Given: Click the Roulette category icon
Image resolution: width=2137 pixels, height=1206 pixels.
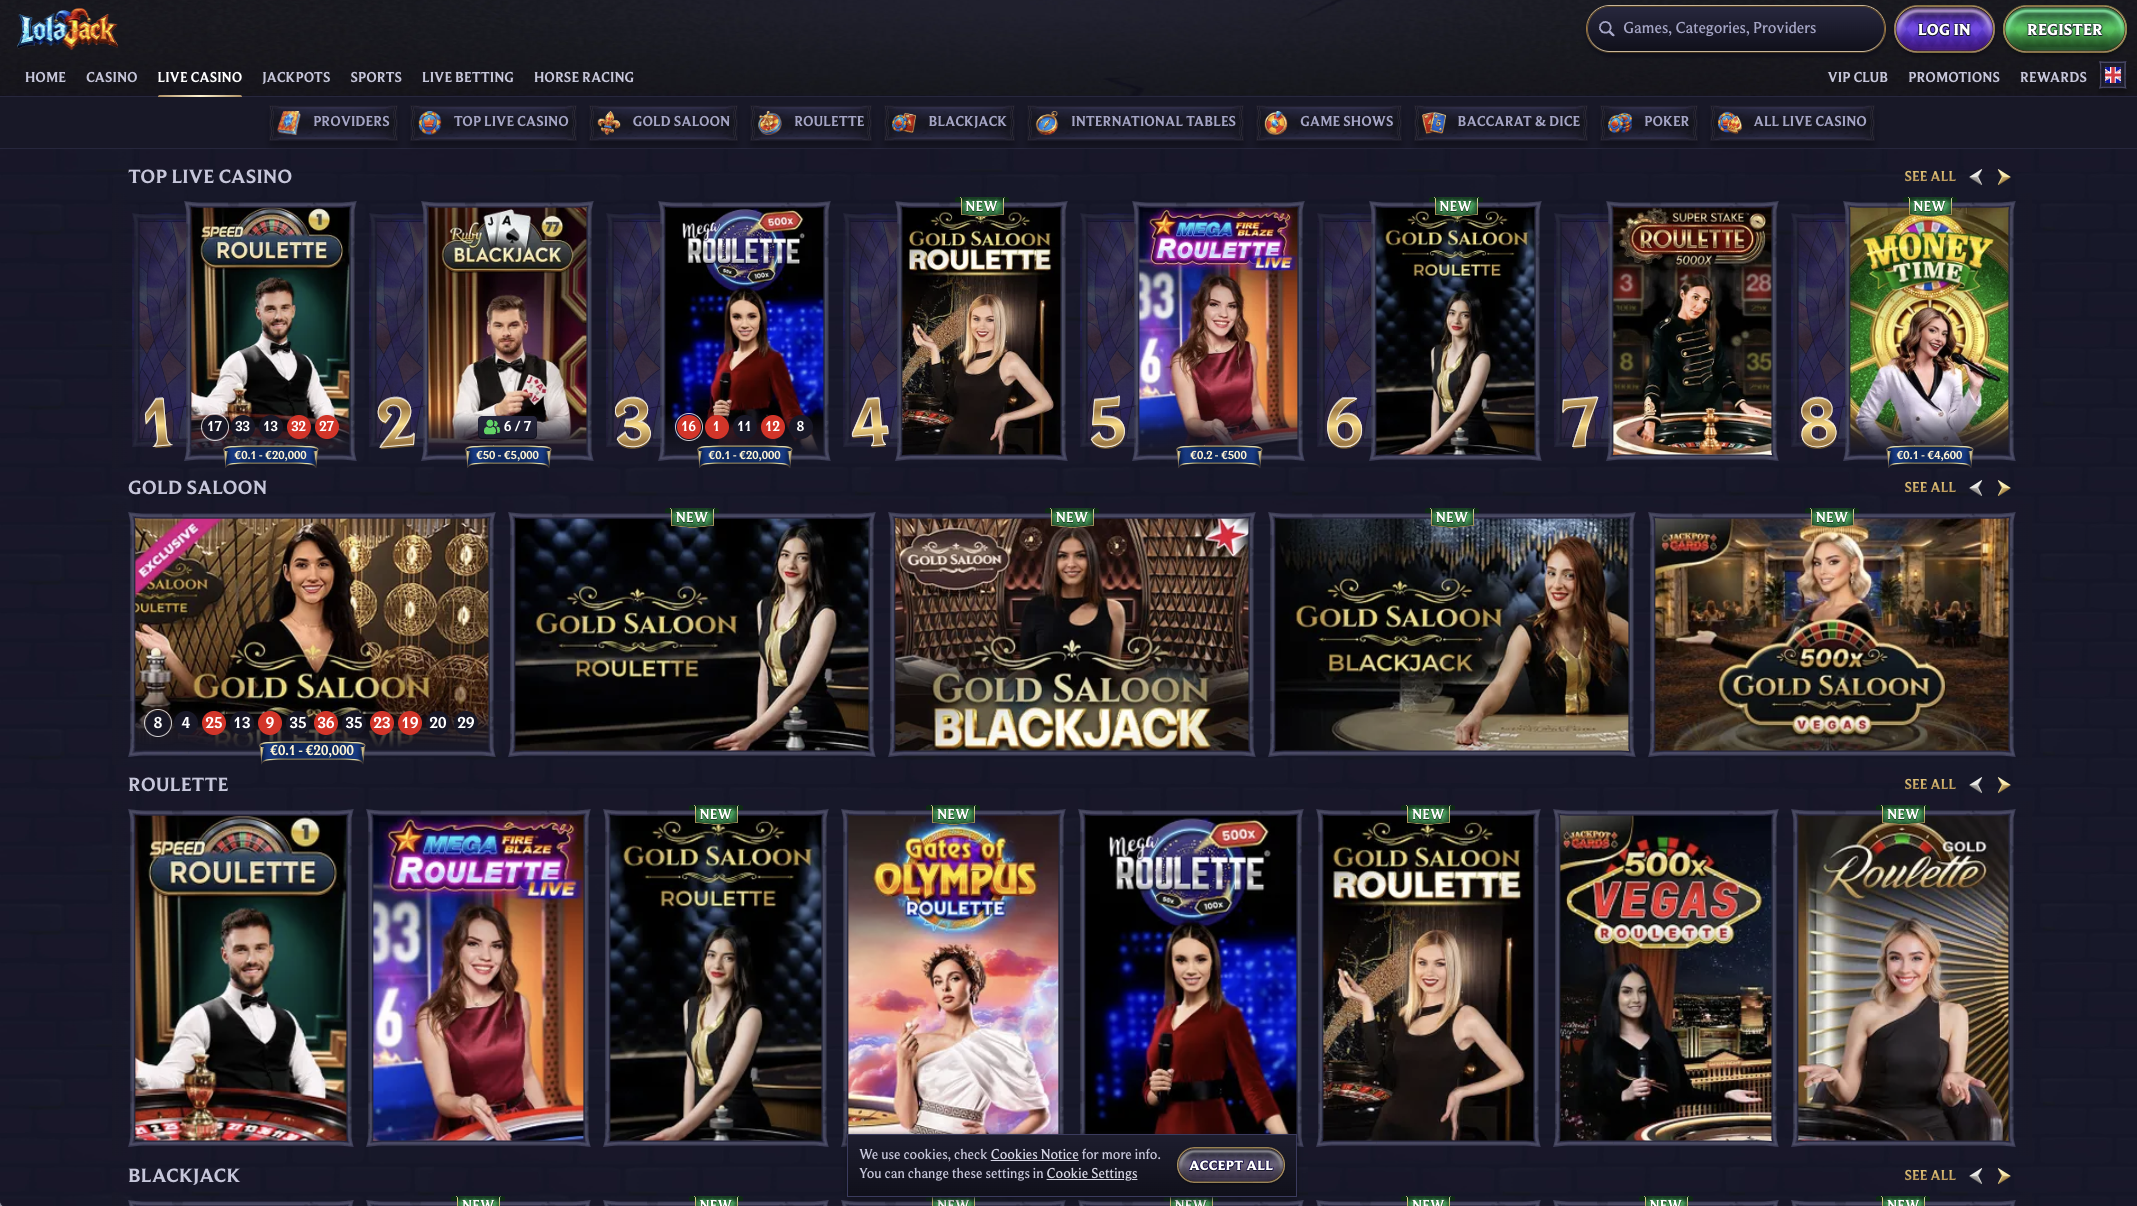Looking at the screenshot, I should (769, 122).
